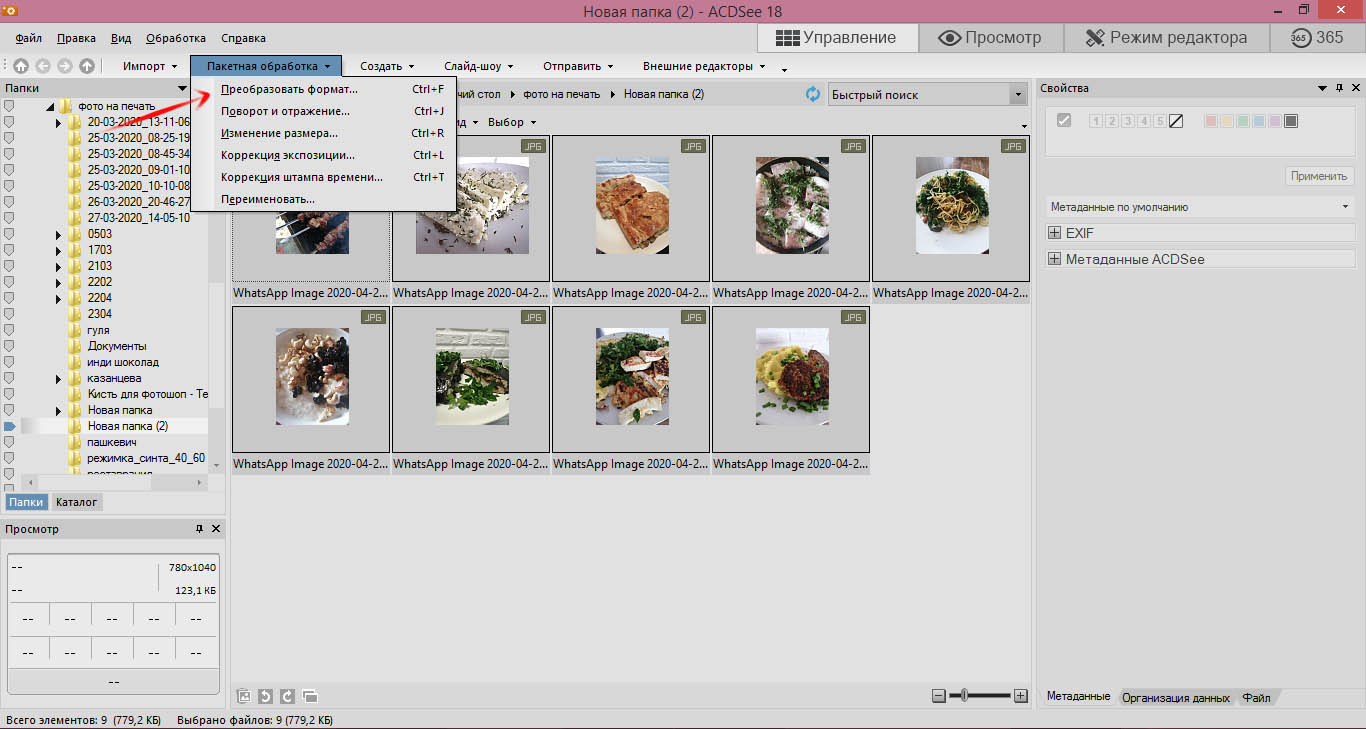Toggle the tagged checkbox in the Properties panel

[1064, 121]
